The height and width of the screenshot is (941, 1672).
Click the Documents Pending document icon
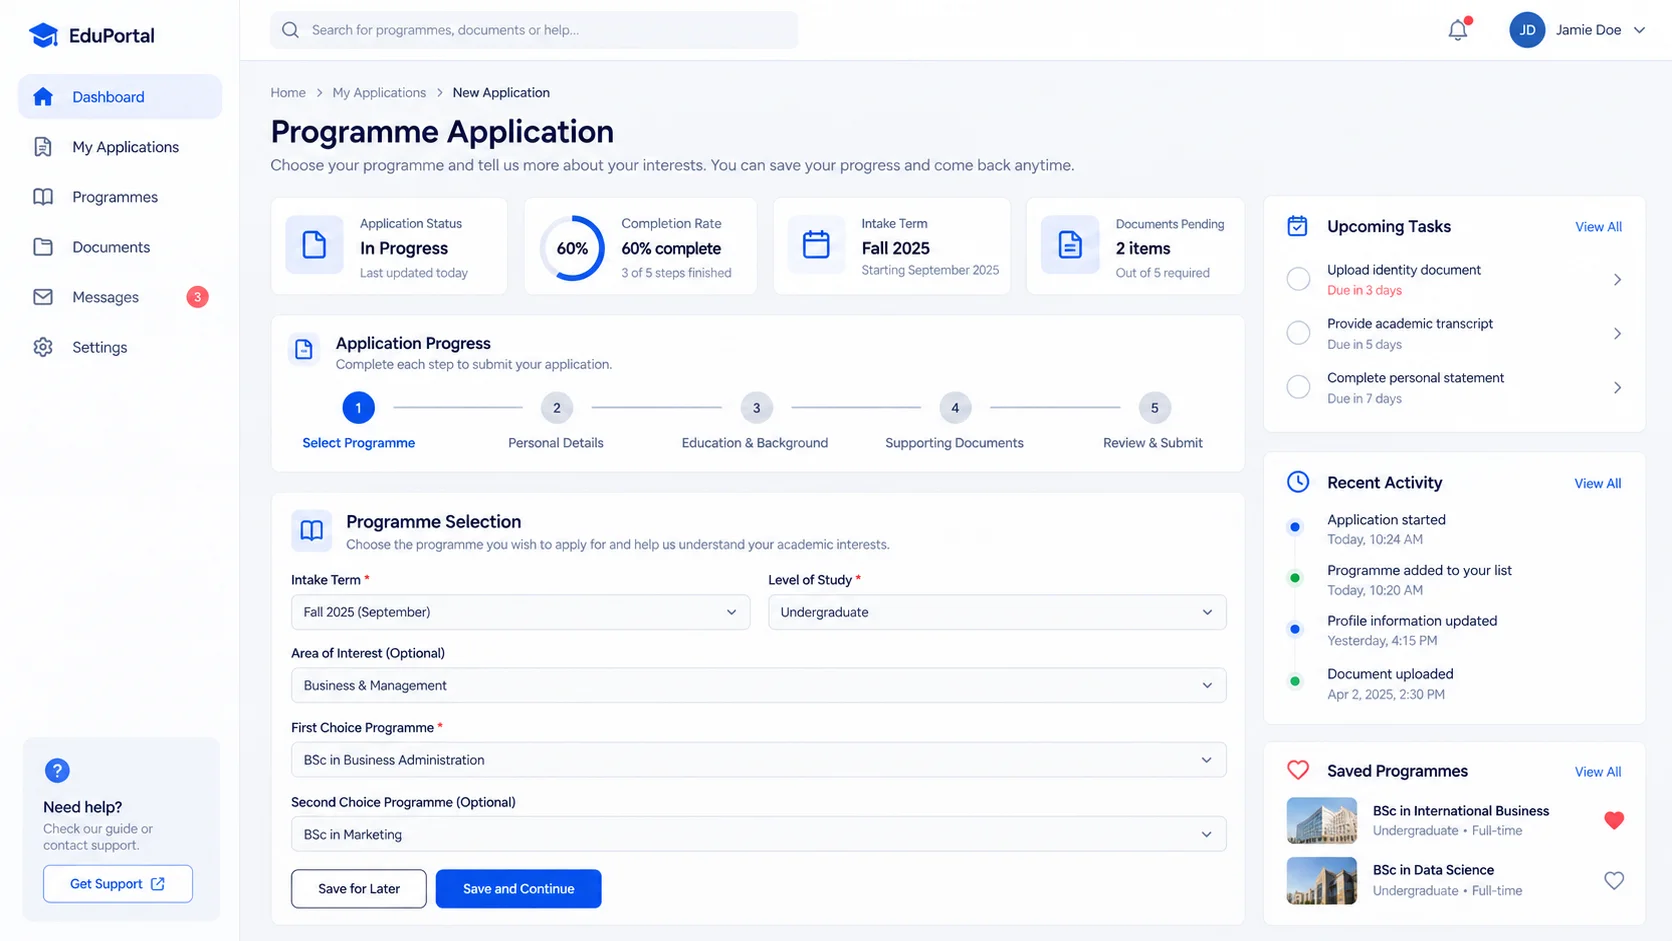pos(1070,245)
